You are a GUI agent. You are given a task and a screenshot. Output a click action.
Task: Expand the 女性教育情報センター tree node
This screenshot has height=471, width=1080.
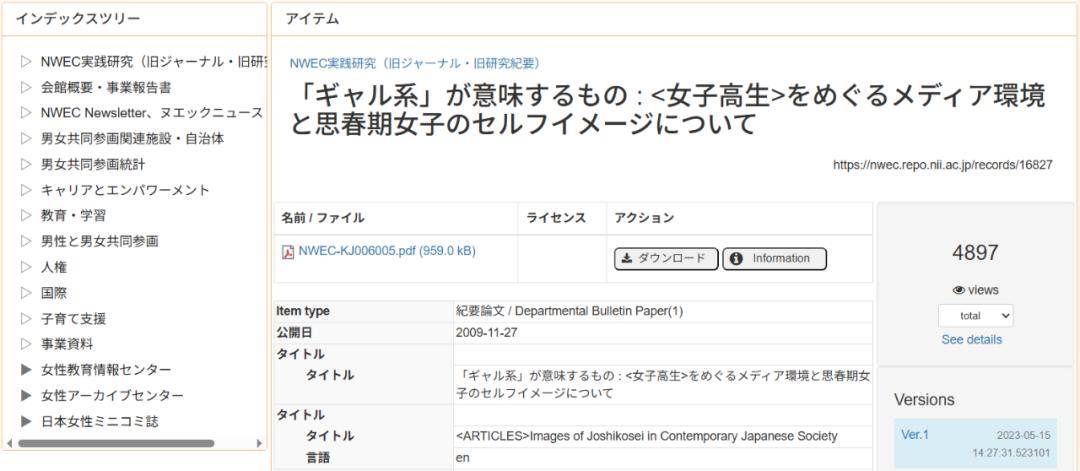pos(26,370)
